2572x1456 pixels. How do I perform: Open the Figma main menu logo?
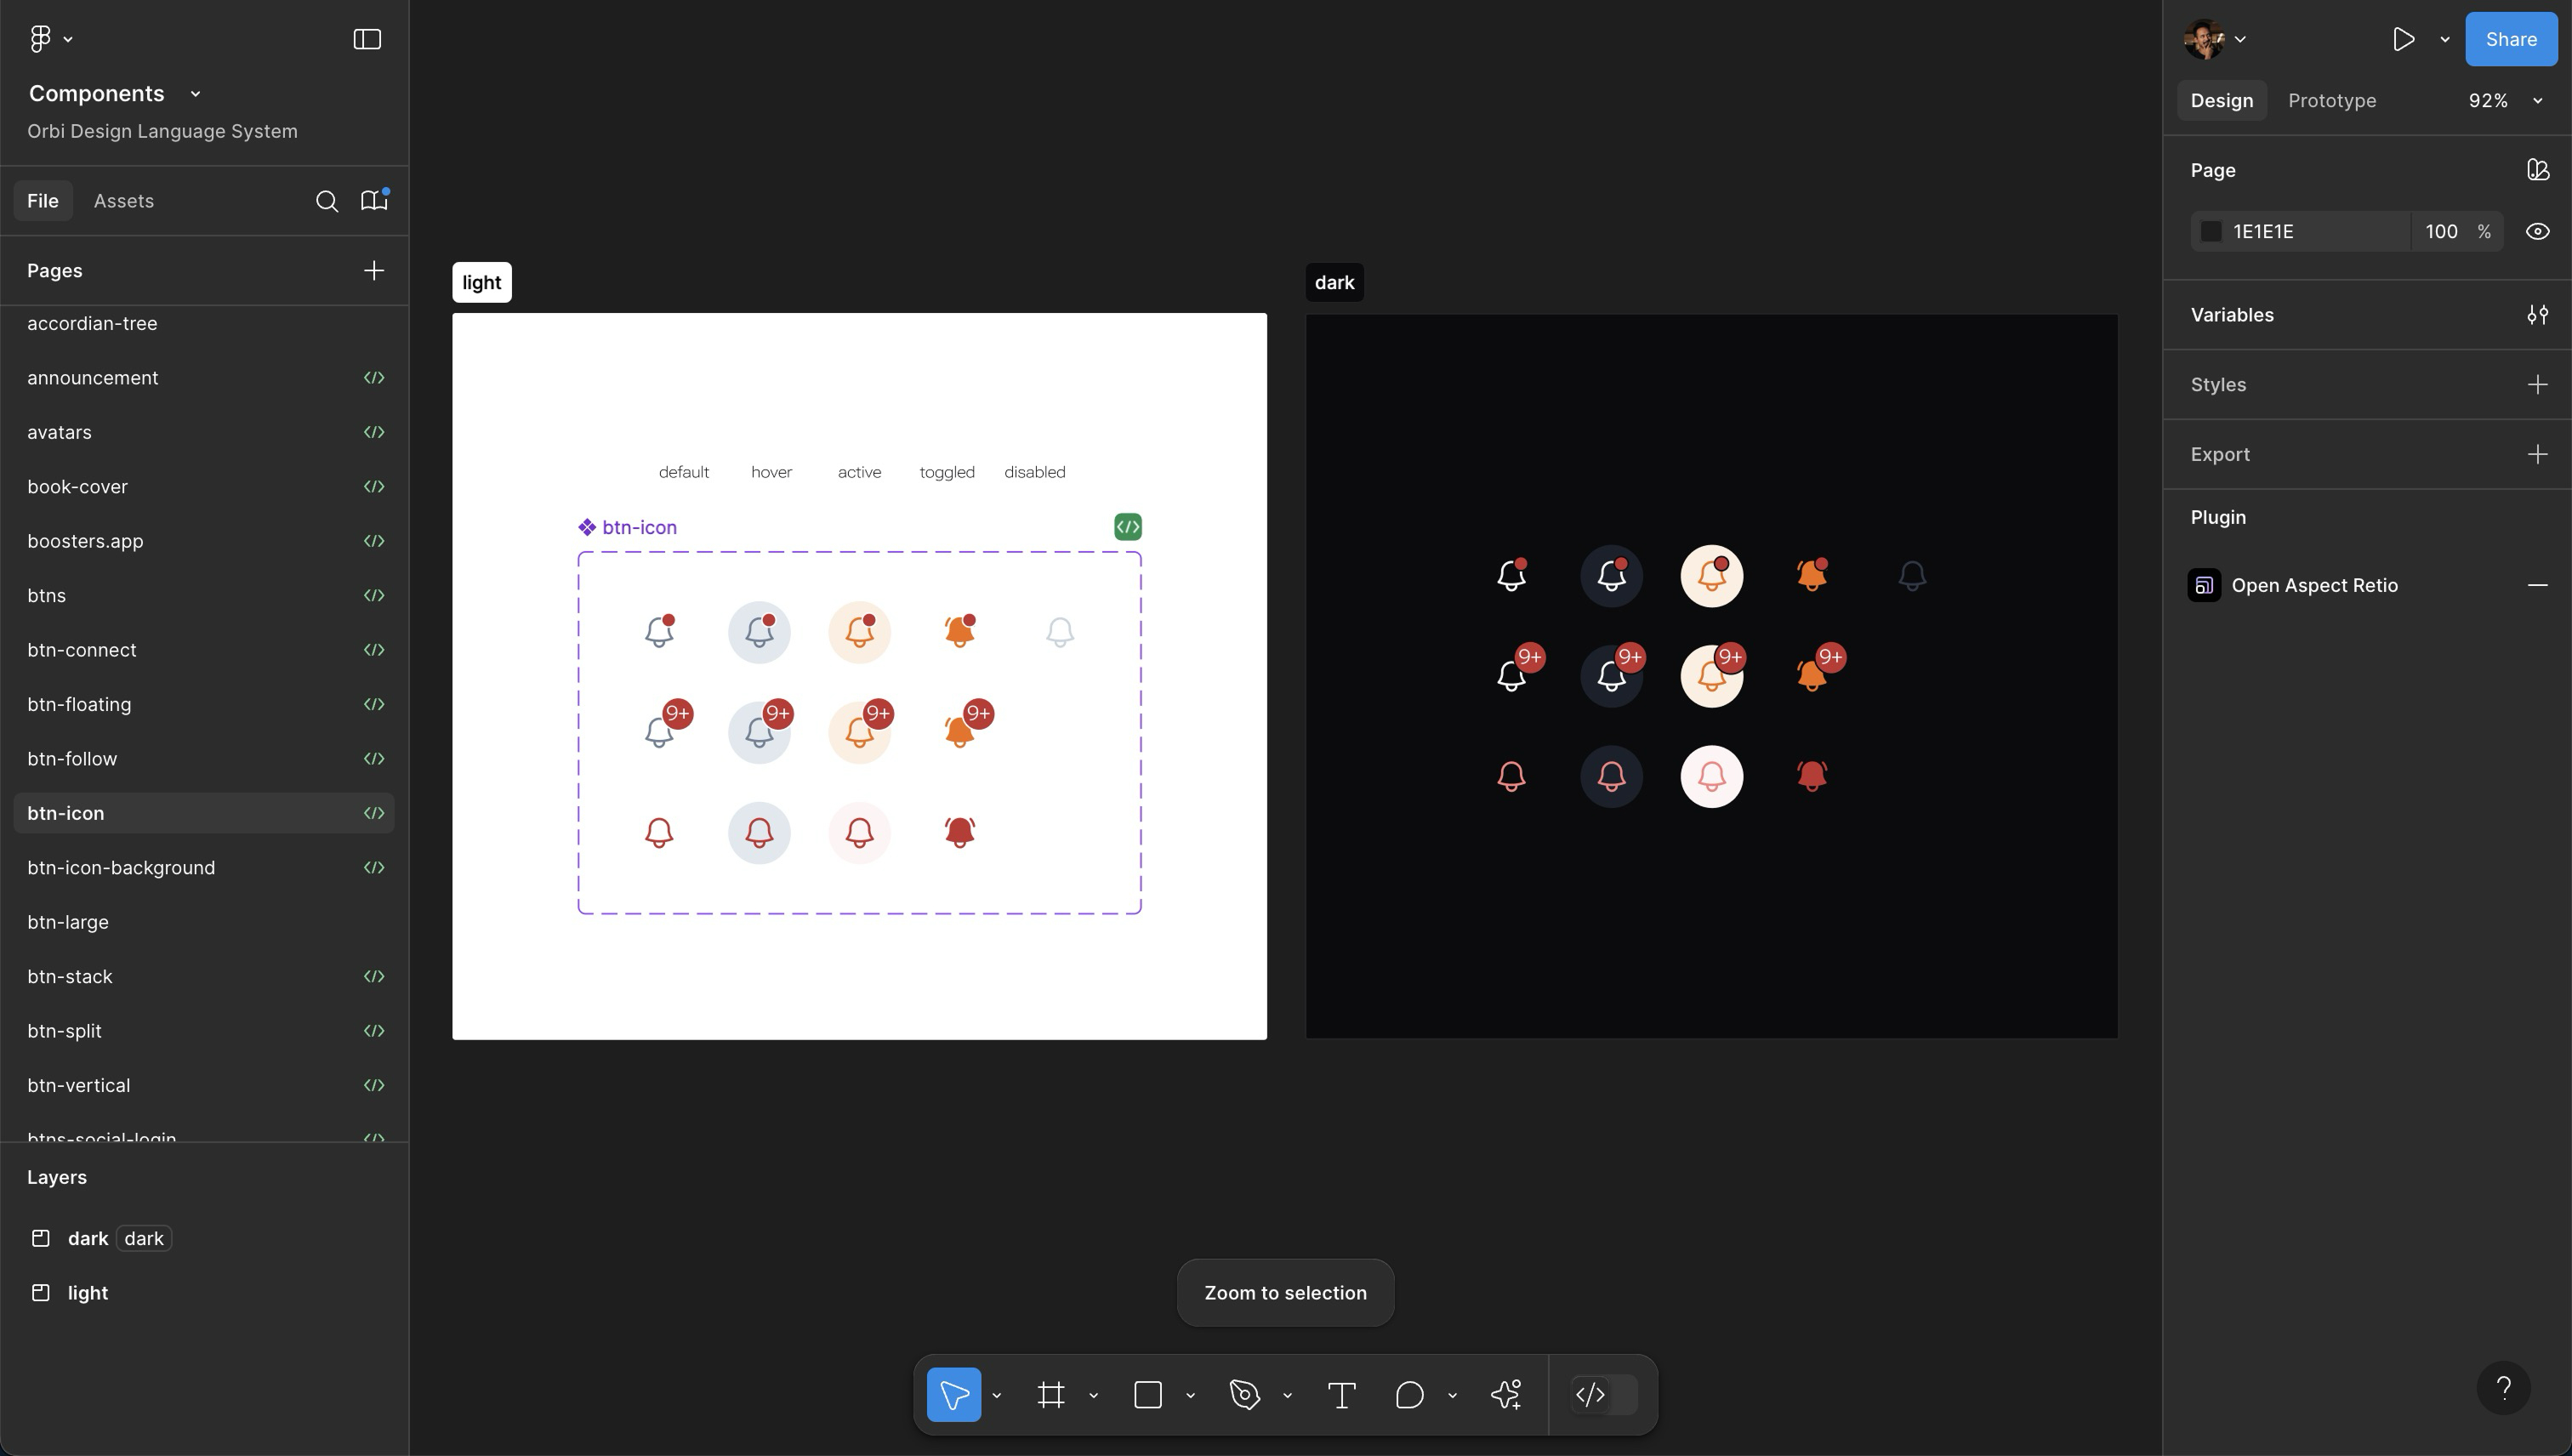click(40, 39)
